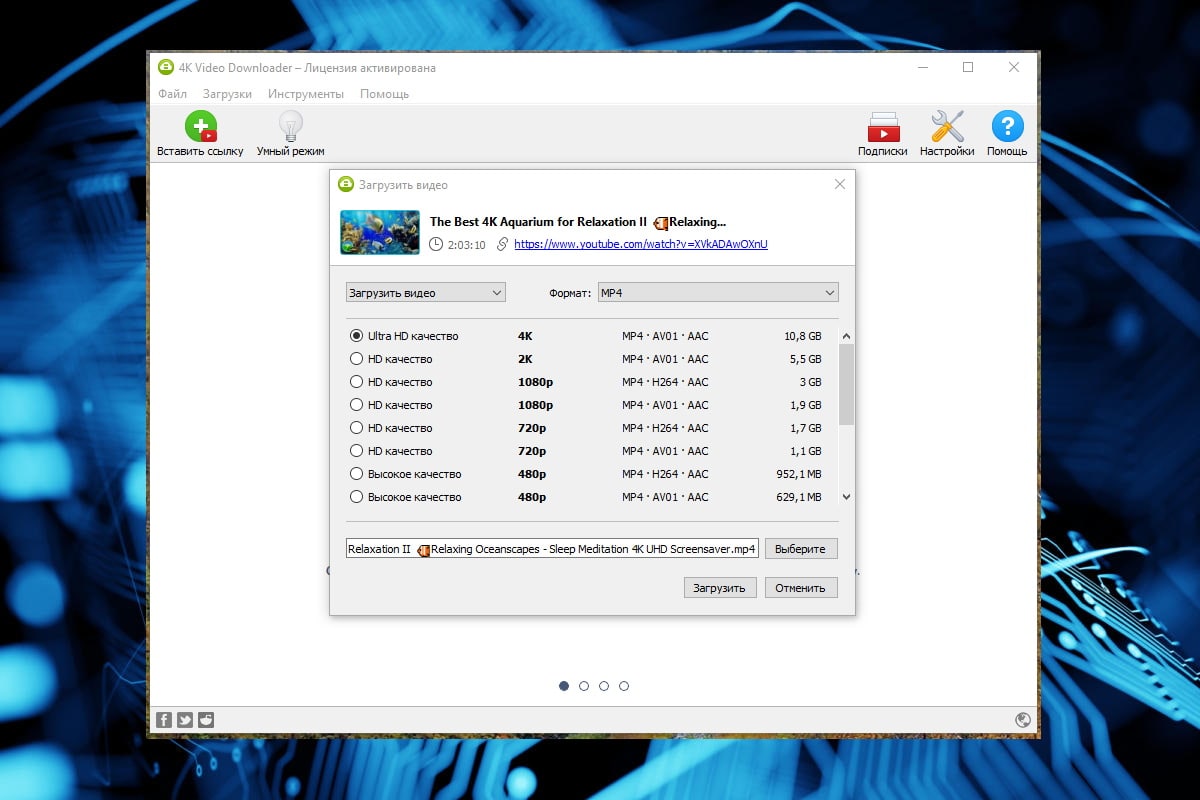This screenshot has width=1200, height=800.
Task: Click the link chain icon beside YouTube URL
Action: pos(503,244)
